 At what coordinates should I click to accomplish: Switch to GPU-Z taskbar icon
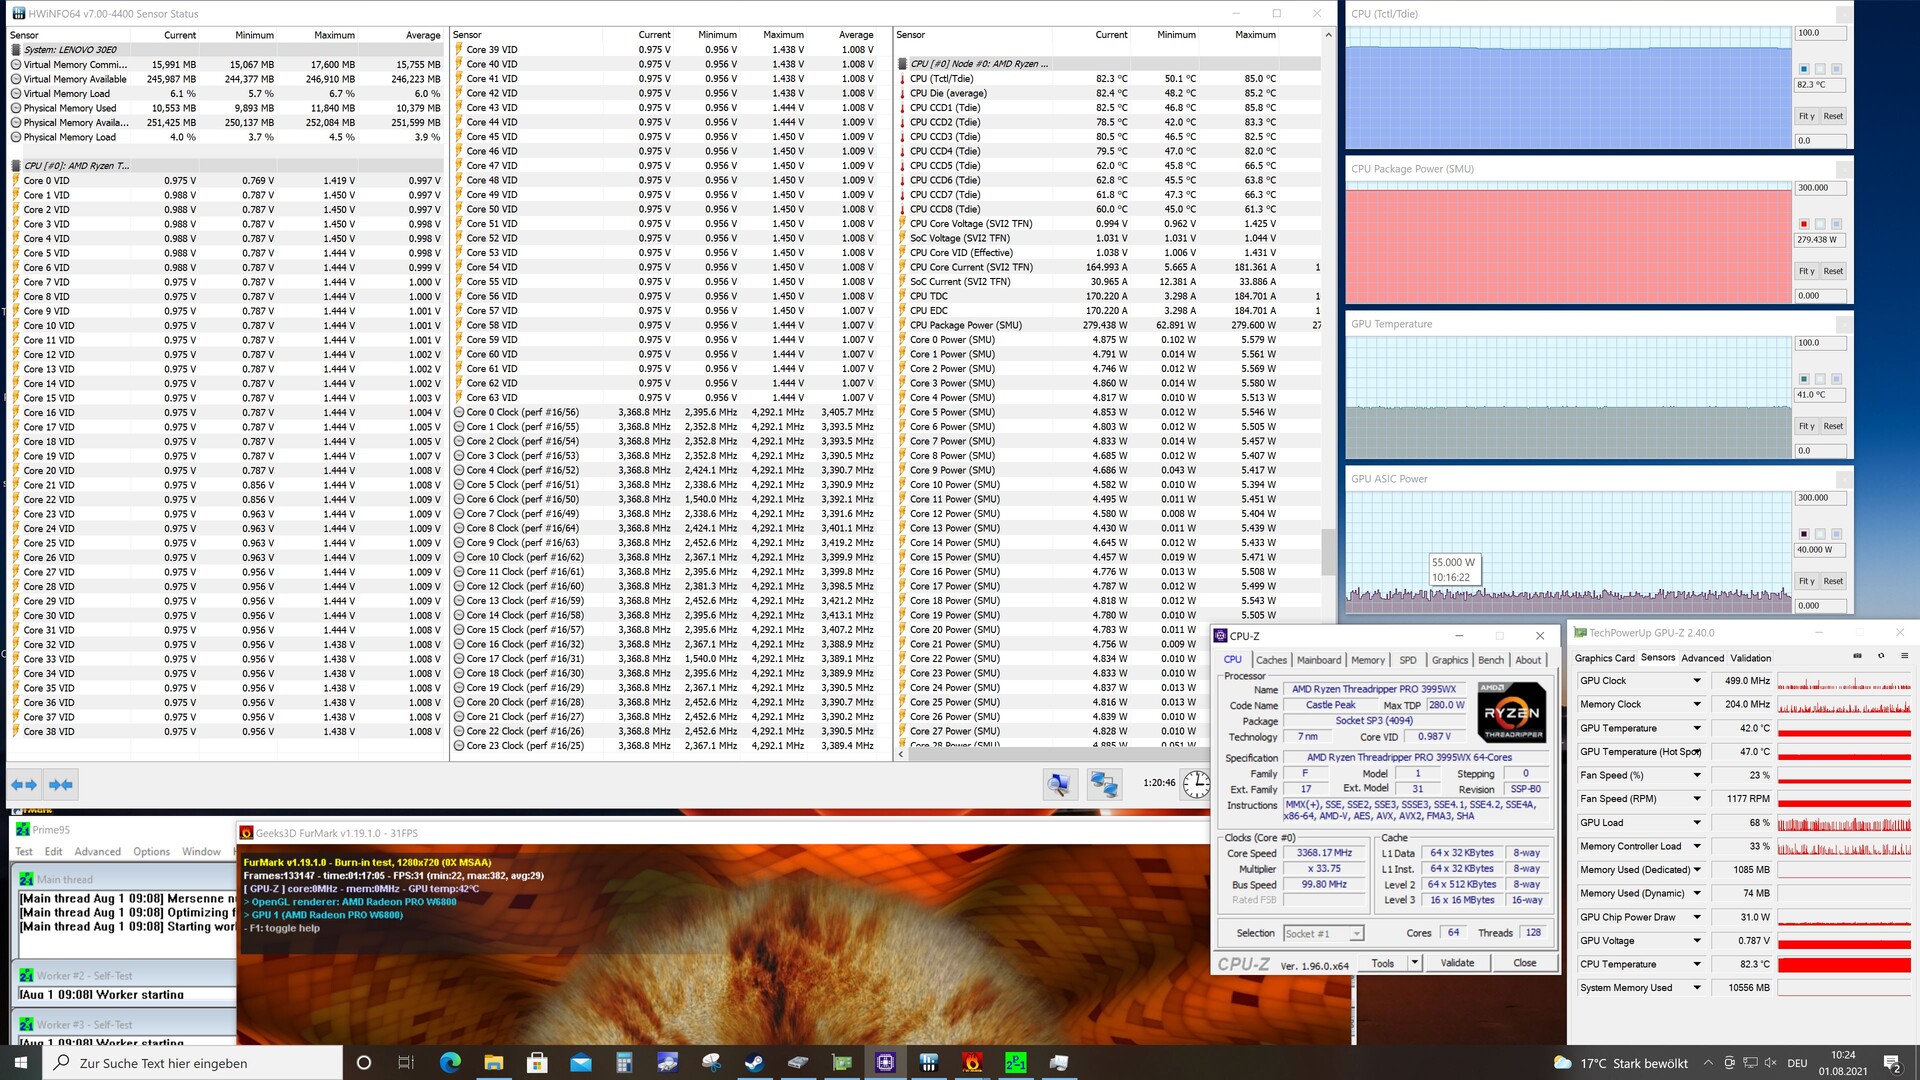(842, 1062)
